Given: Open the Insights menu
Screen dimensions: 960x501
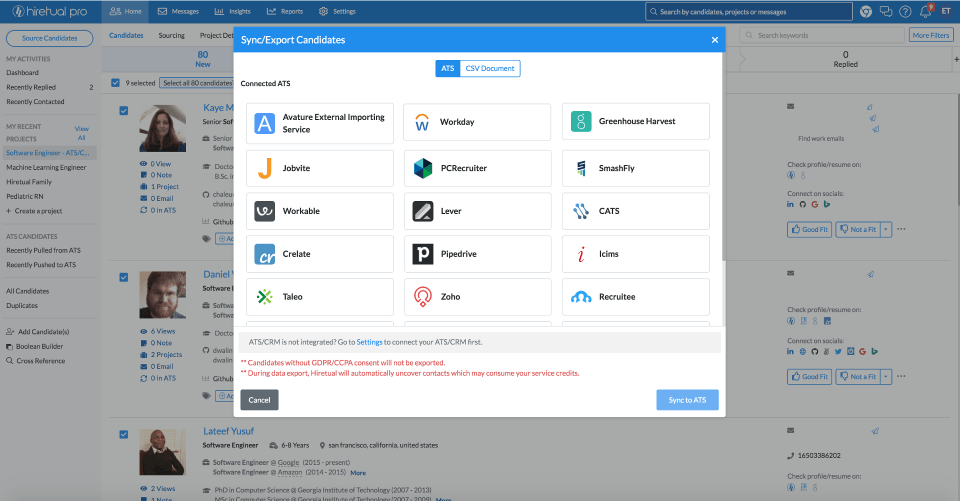Looking at the screenshot, I should point(233,12).
